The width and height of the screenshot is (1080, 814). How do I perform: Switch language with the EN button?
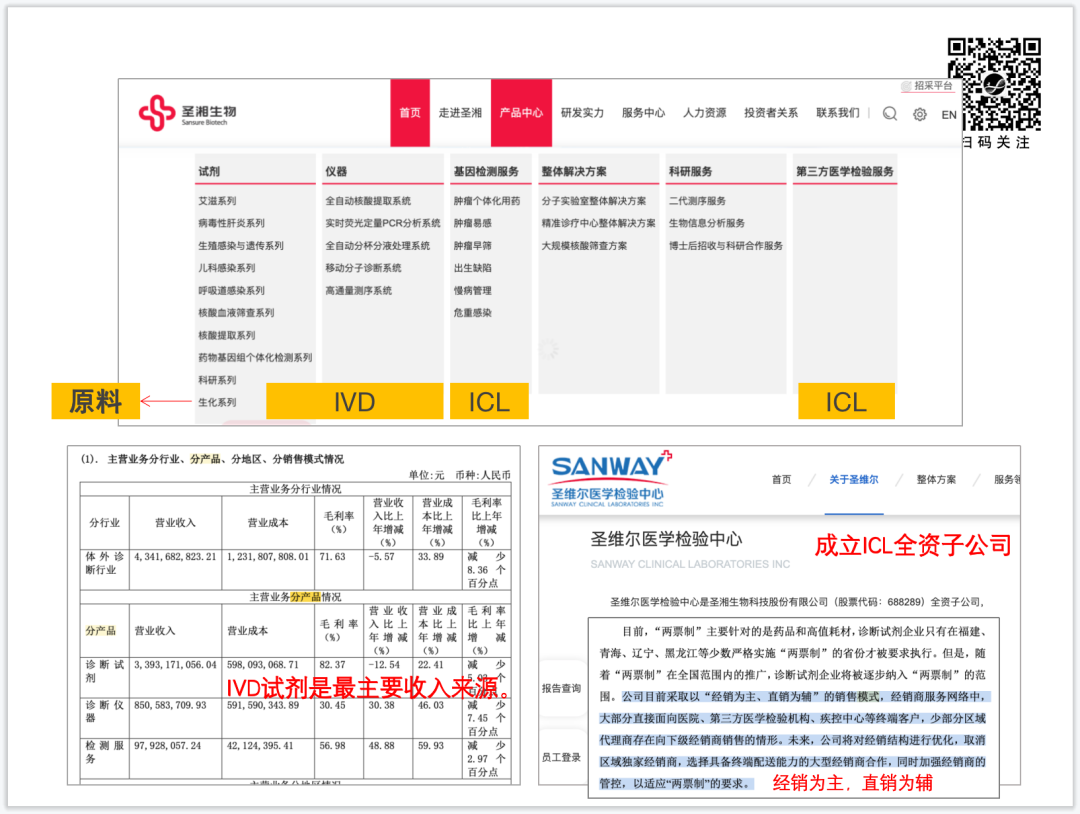coord(948,114)
